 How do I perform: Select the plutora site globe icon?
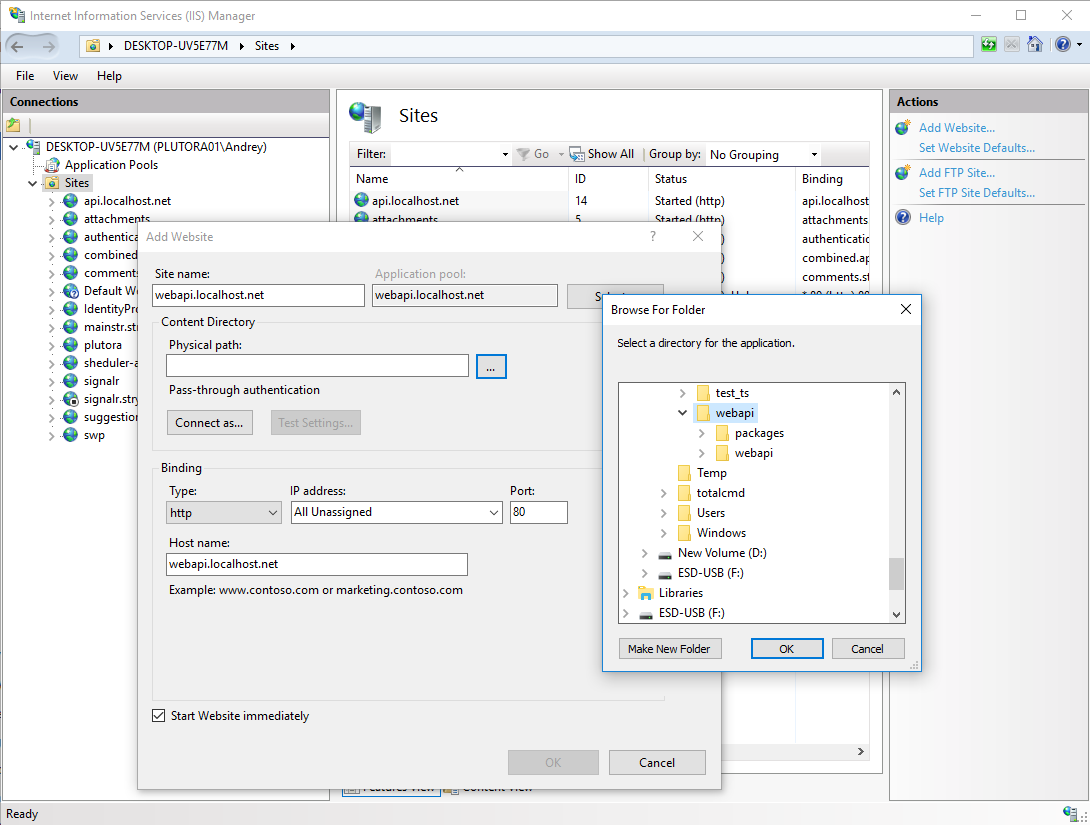70,345
